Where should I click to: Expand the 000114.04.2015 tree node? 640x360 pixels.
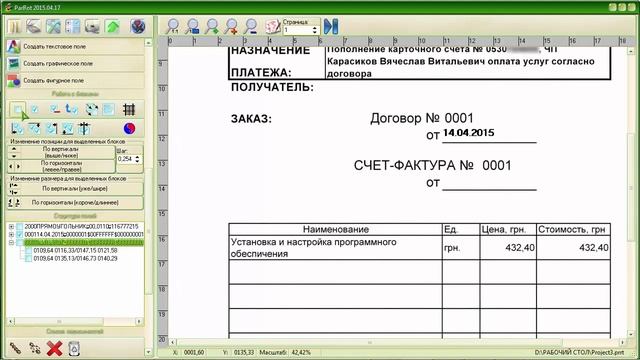[11, 235]
